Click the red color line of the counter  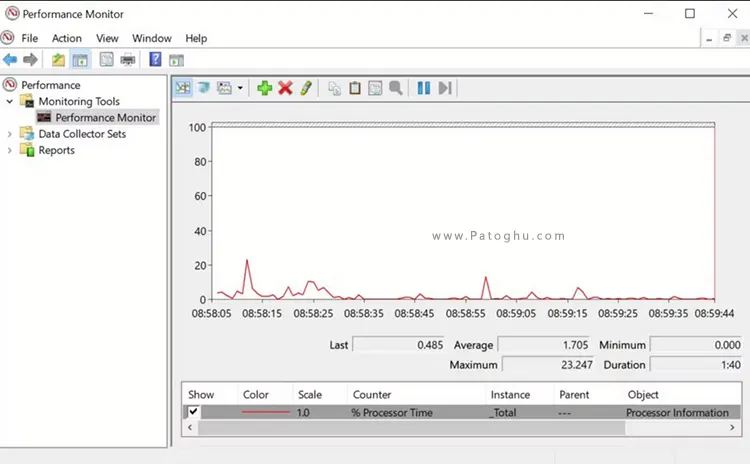coord(265,412)
